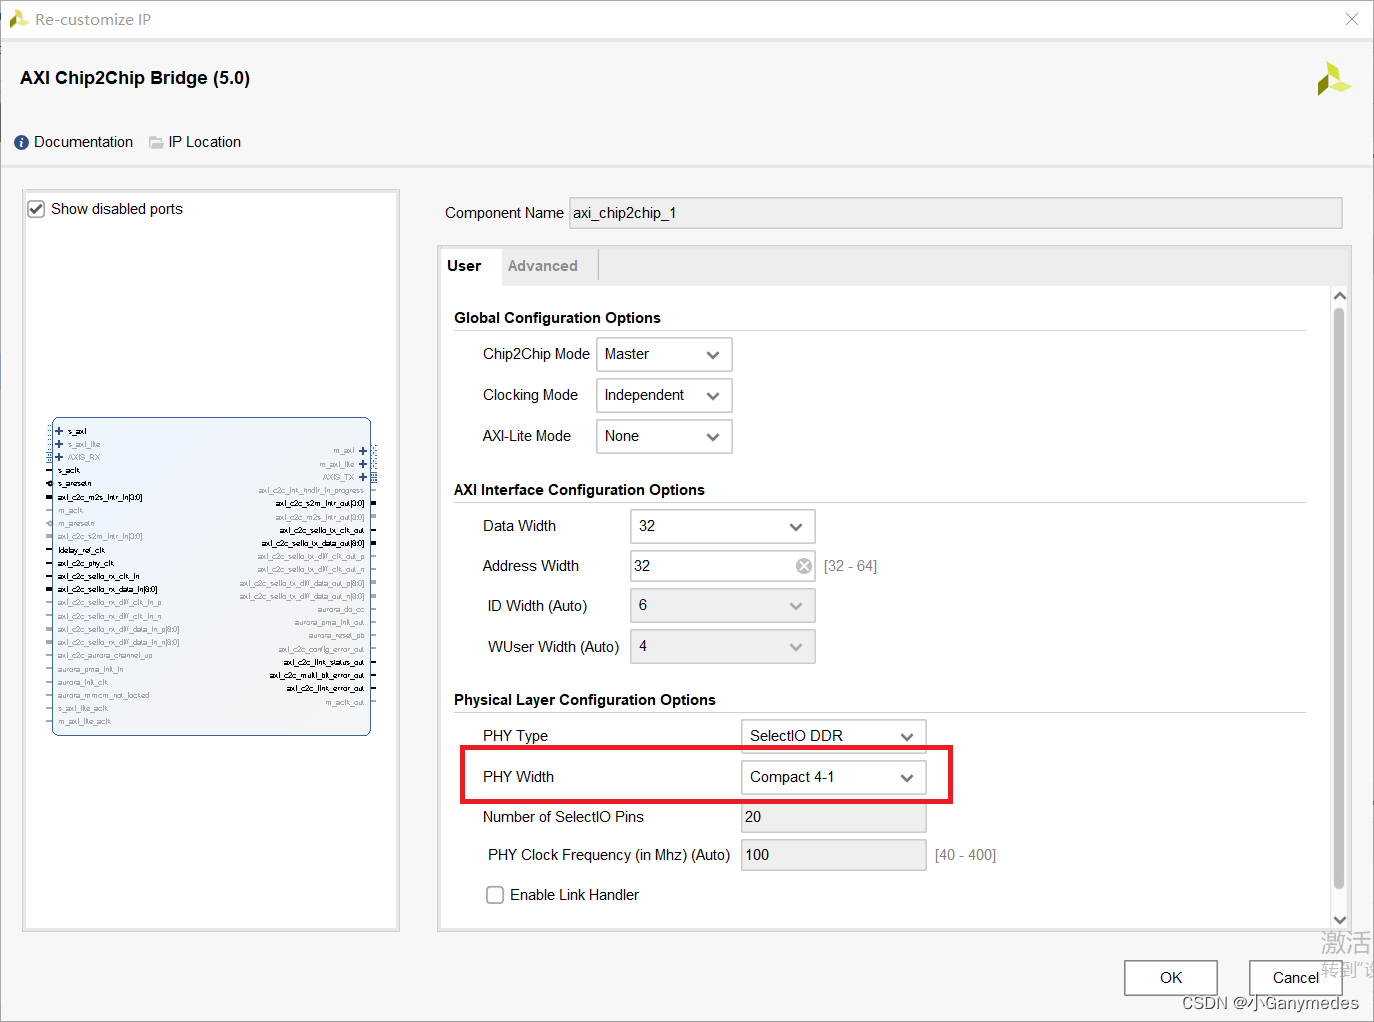Open the Data Width dropdown
This screenshot has height=1022, width=1374.
(x=723, y=526)
